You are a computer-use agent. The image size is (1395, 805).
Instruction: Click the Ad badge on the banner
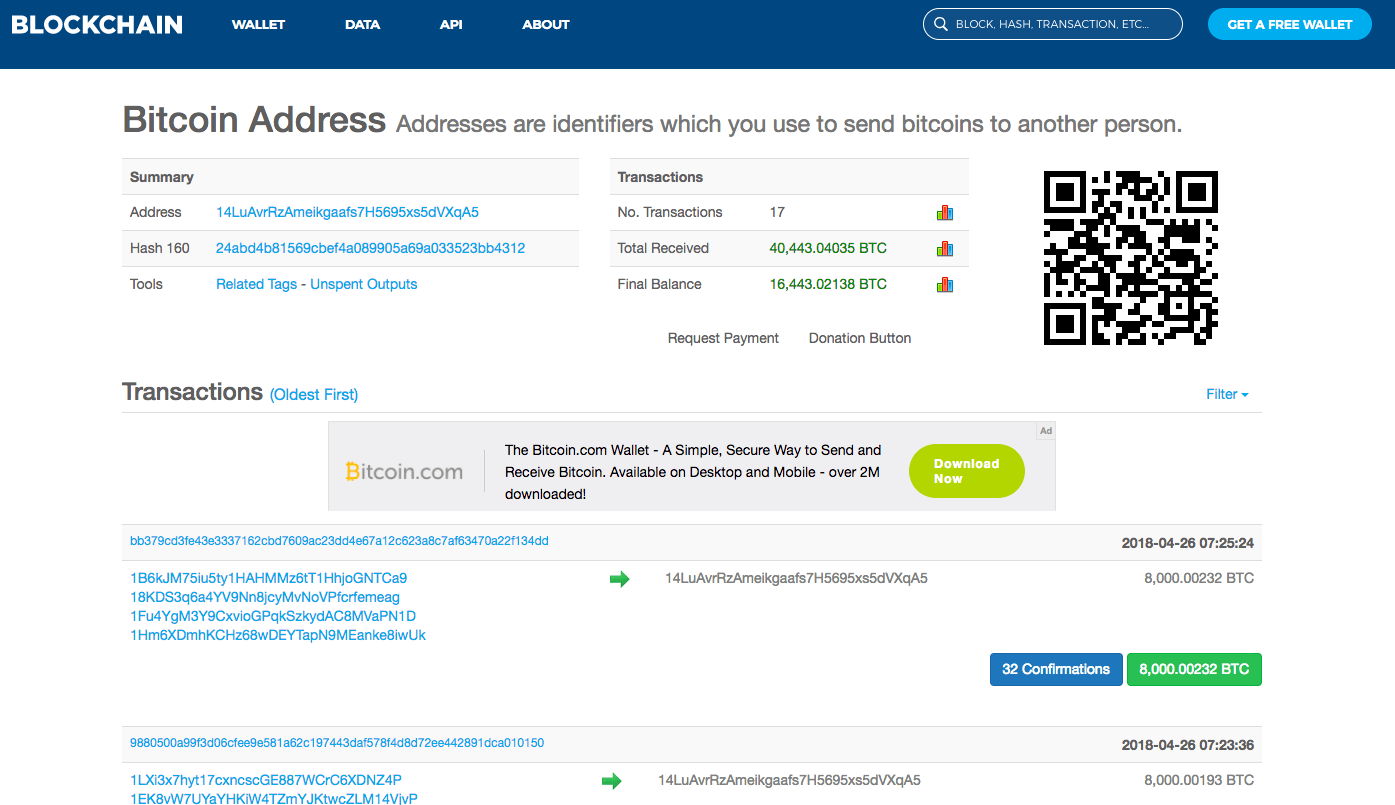[1046, 431]
